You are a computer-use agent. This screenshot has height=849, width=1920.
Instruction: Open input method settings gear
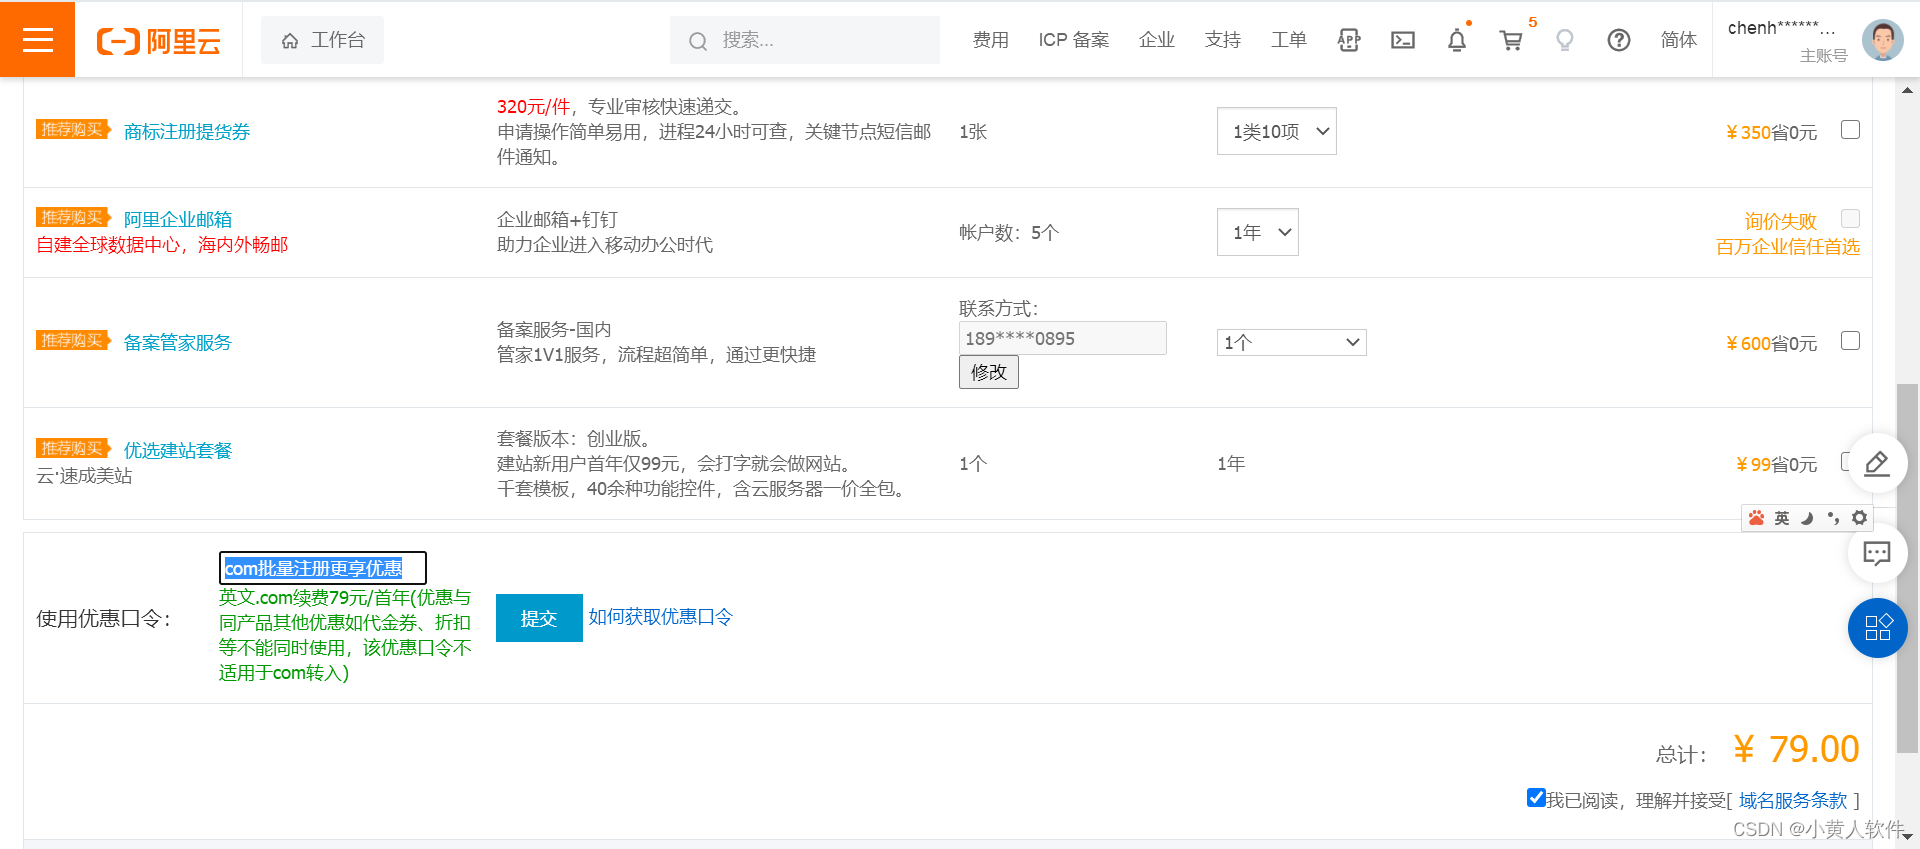(1859, 518)
